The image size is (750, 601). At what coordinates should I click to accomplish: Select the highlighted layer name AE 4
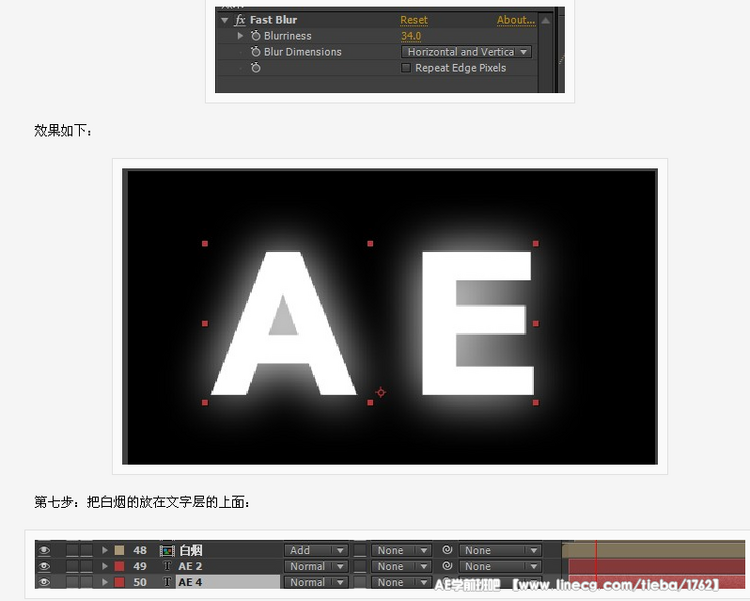pos(190,582)
